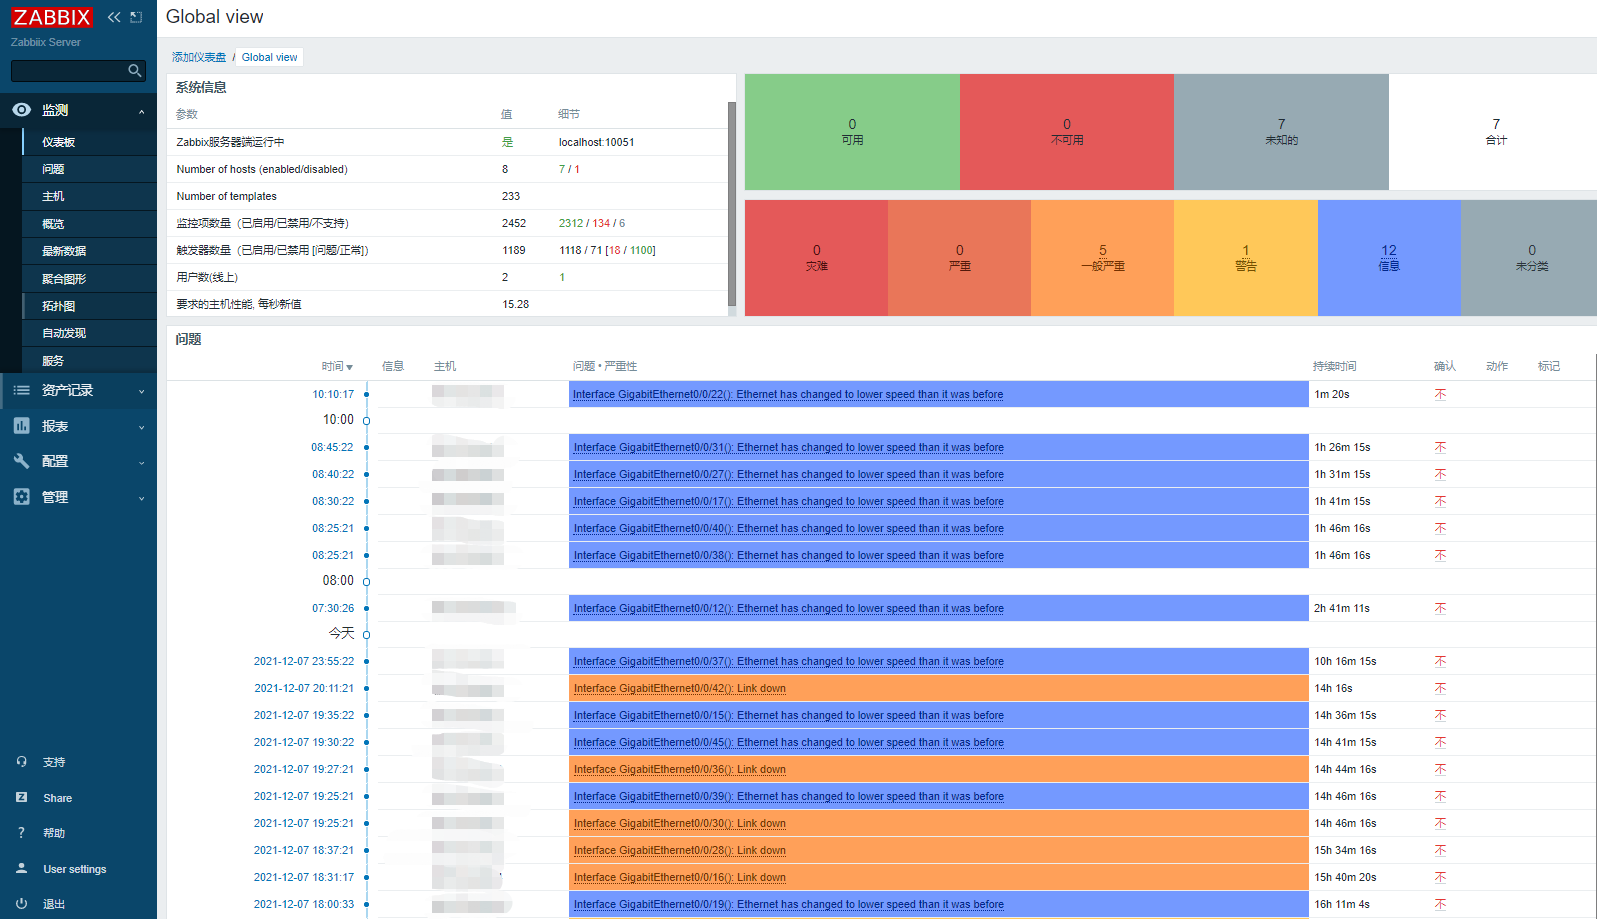
Task: Expand the 配置 menu chevron
Action: [141, 462]
